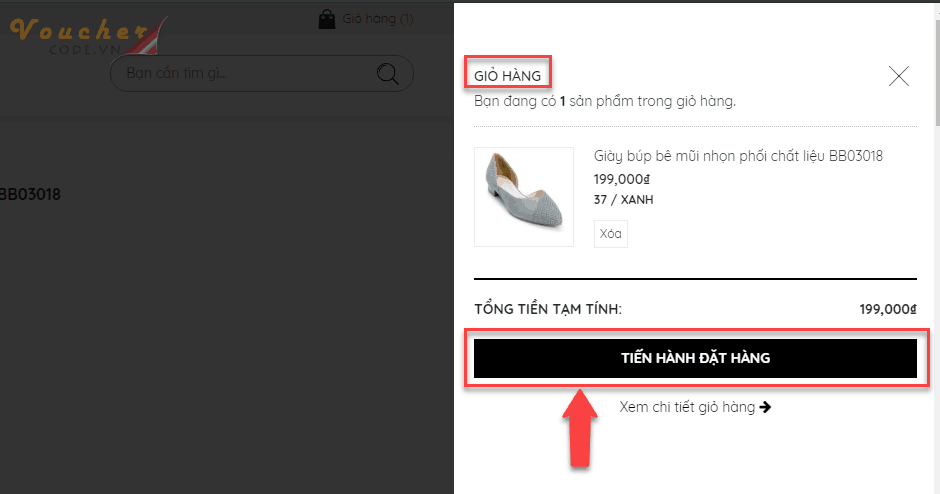Click the arrow icon beside Xem chi tiết giỏ hàng
Viewport: 940px width, 494px height.
coord(765,407)
